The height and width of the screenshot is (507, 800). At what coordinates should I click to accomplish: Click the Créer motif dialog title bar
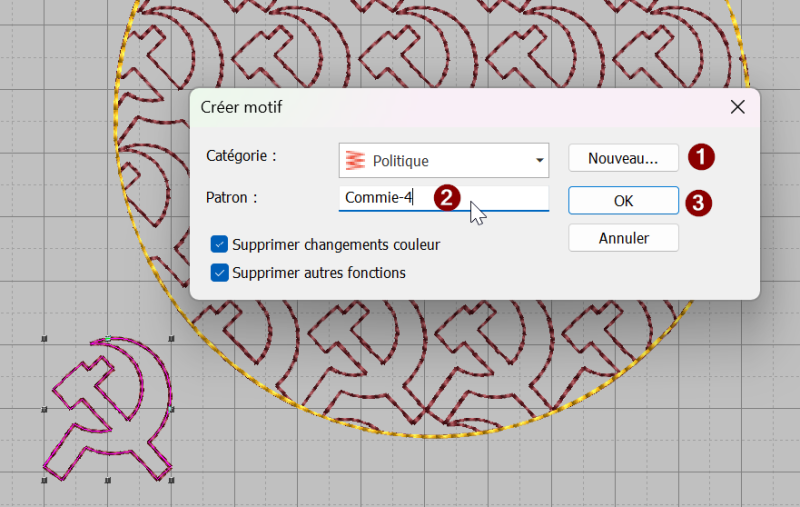pyautogui.click(x=459, y=107)
